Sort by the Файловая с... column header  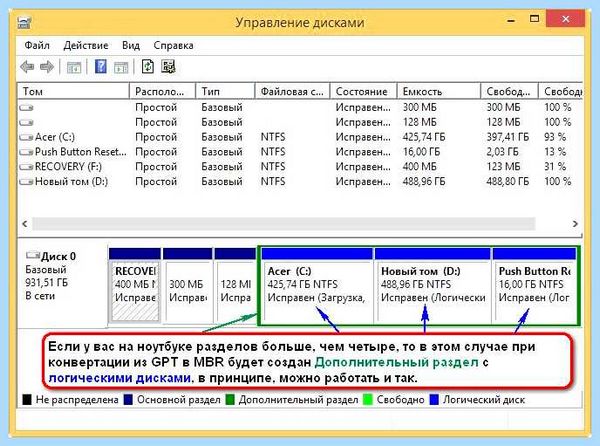292,91
